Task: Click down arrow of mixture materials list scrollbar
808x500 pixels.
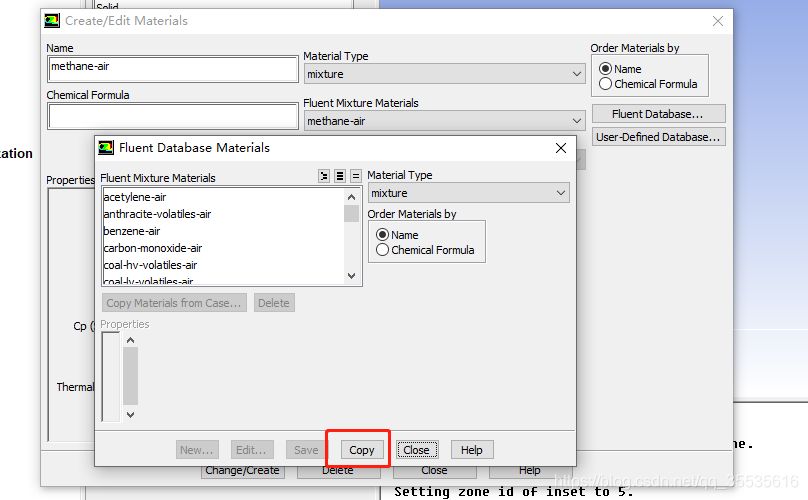Action: (x=351, y=276)
